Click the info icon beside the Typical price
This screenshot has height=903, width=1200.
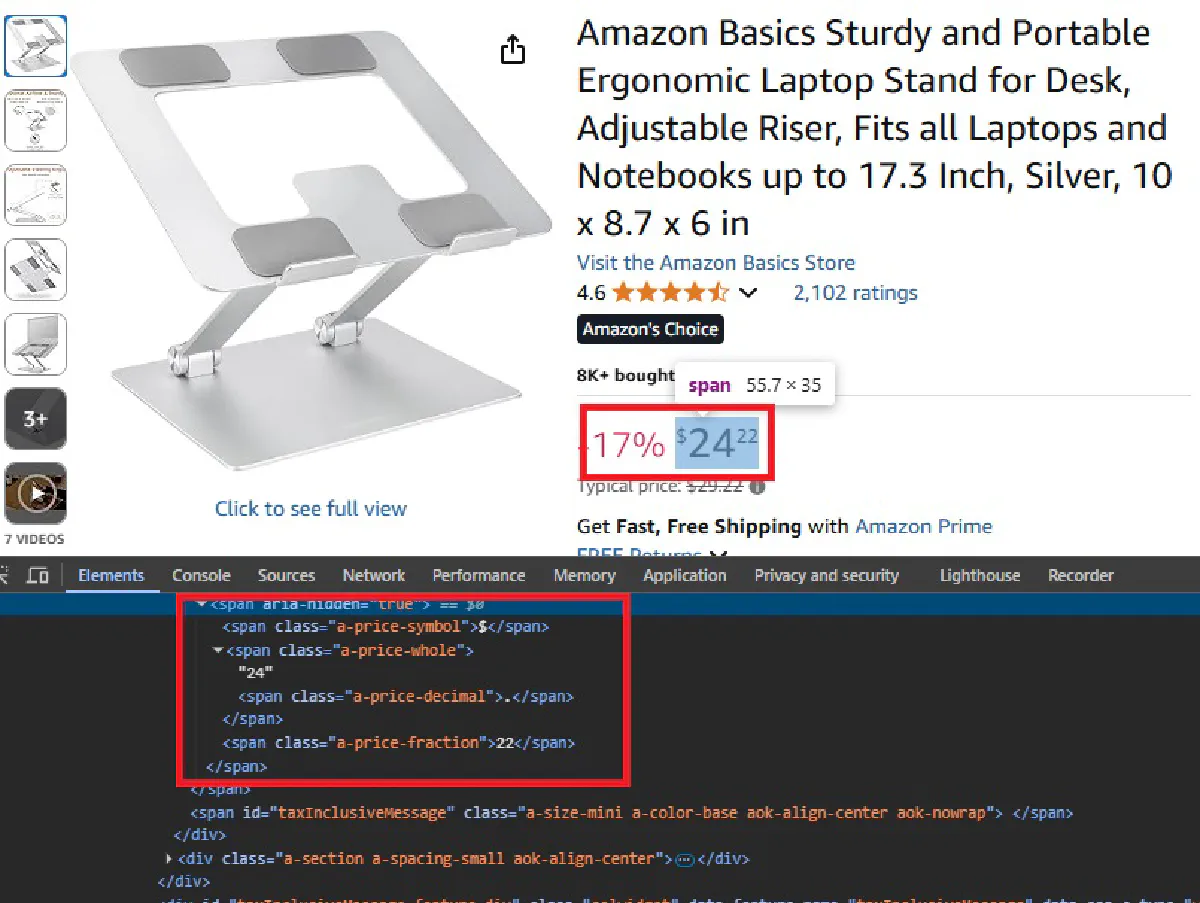tap(756, 486)
